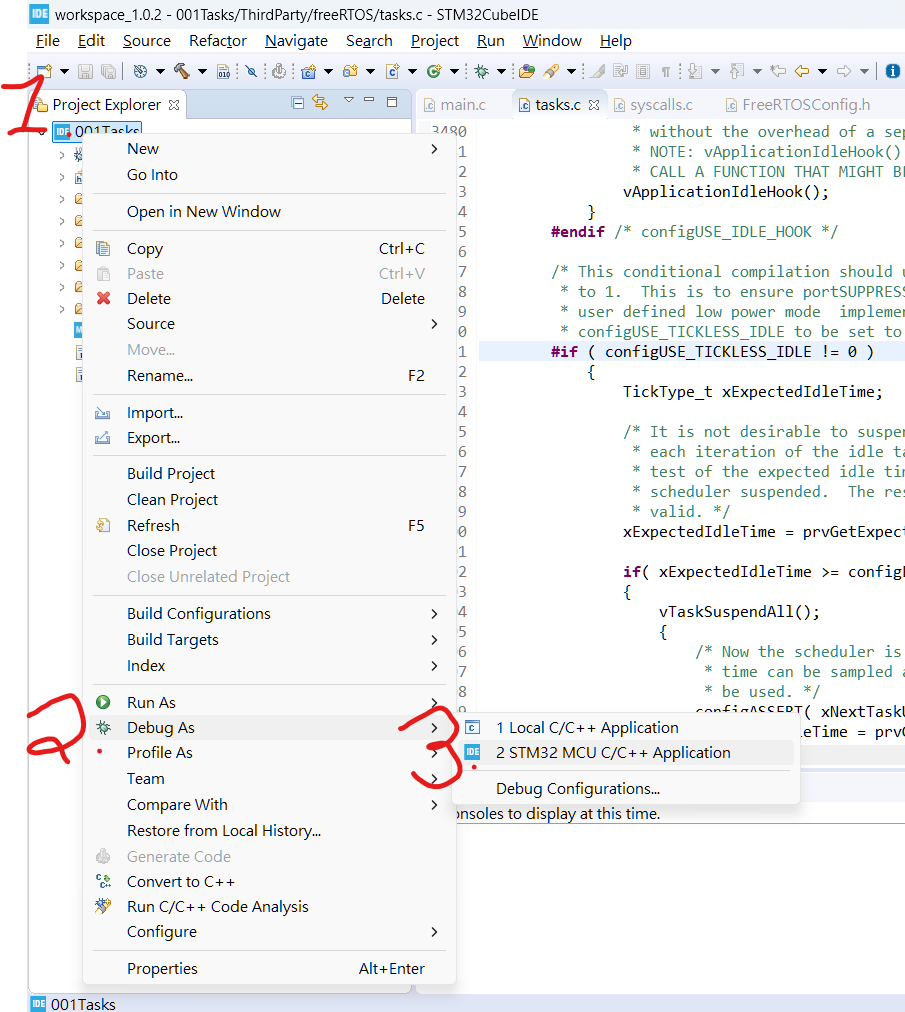905x1012 pixels.
Task: Click the Collapse All icon in Project Explorer
Action: pyautogui.click(x=298, y=102)
